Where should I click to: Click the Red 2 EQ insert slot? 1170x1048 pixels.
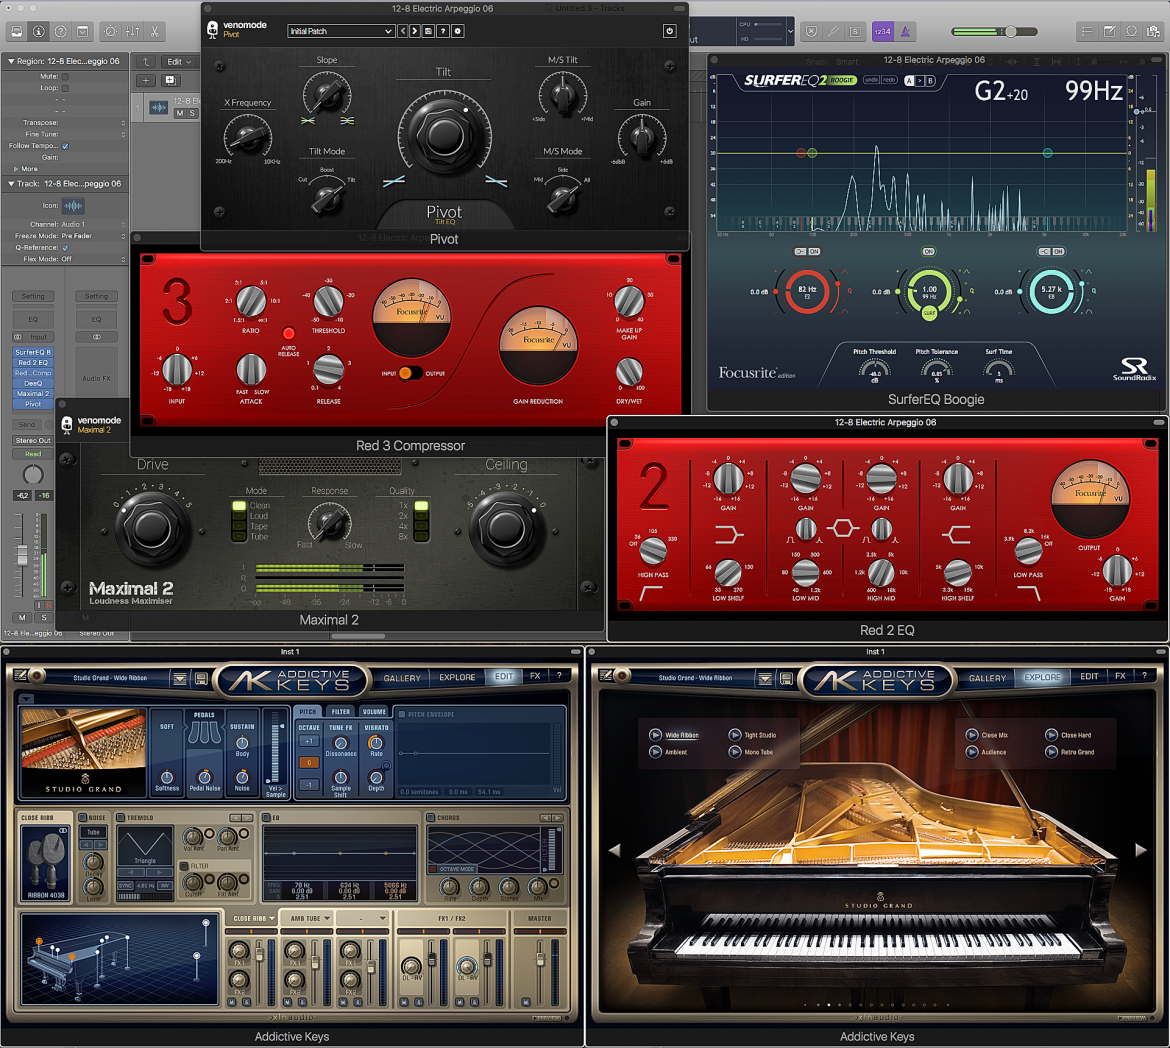pyautogui.click(x=33, y=363)
